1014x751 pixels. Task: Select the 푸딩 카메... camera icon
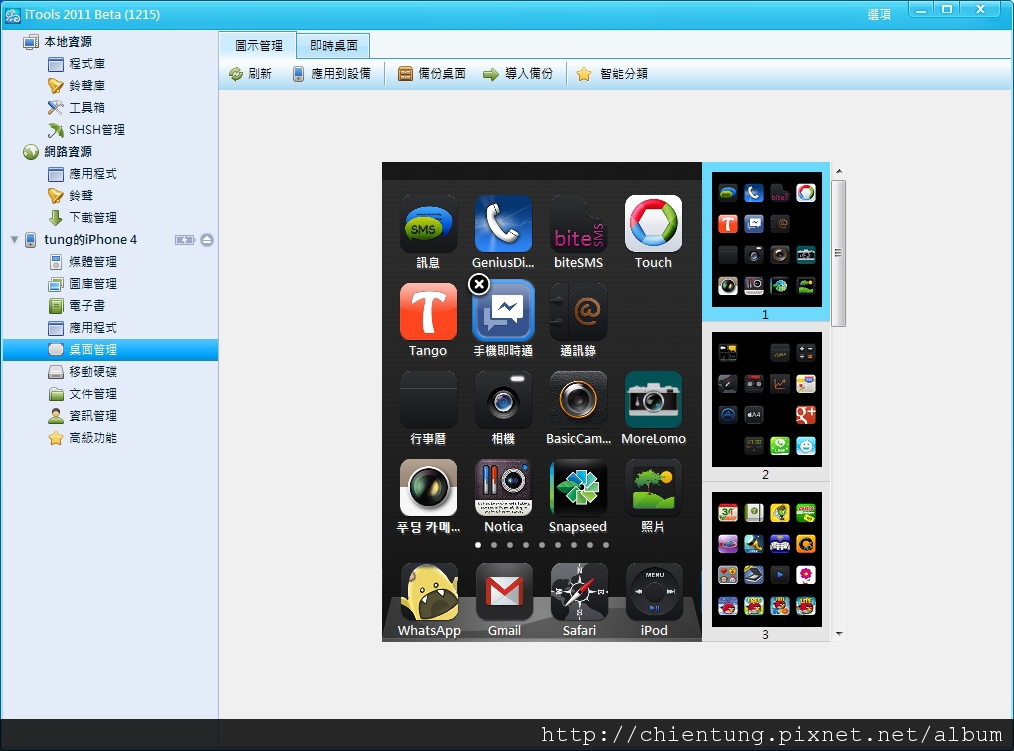tap(427, 488)
